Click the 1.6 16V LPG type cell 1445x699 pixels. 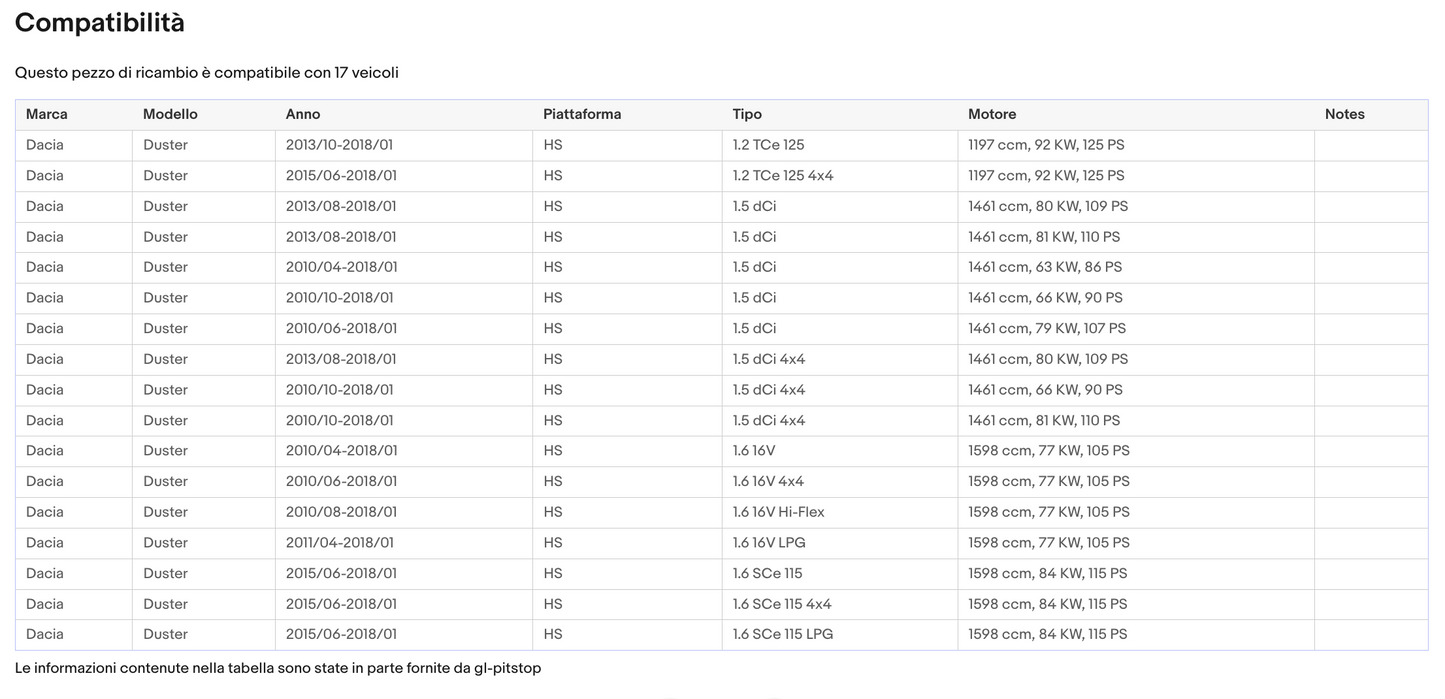[x=769, y=543]
